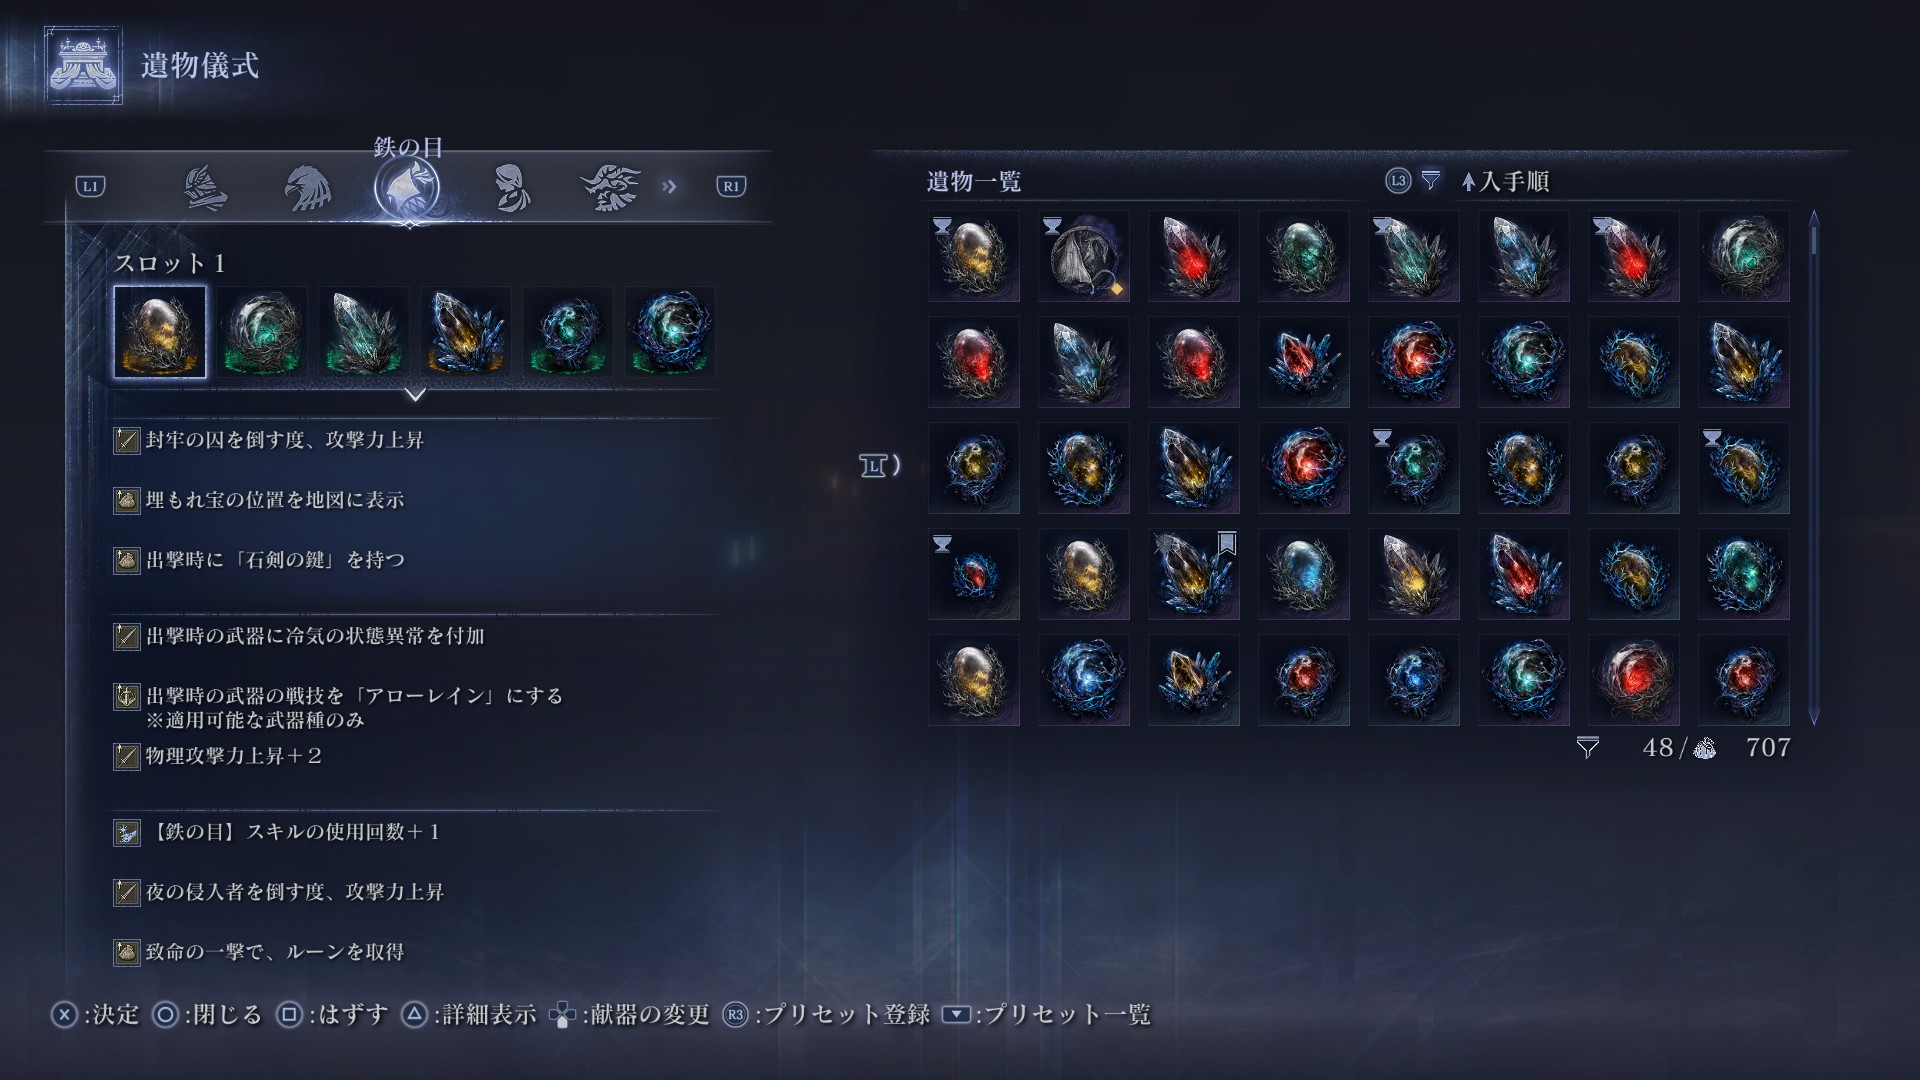The width and height of the screenshot is (1920, 1080).
Task: Click the R1 next character button
Action: (x=731, y=186)
